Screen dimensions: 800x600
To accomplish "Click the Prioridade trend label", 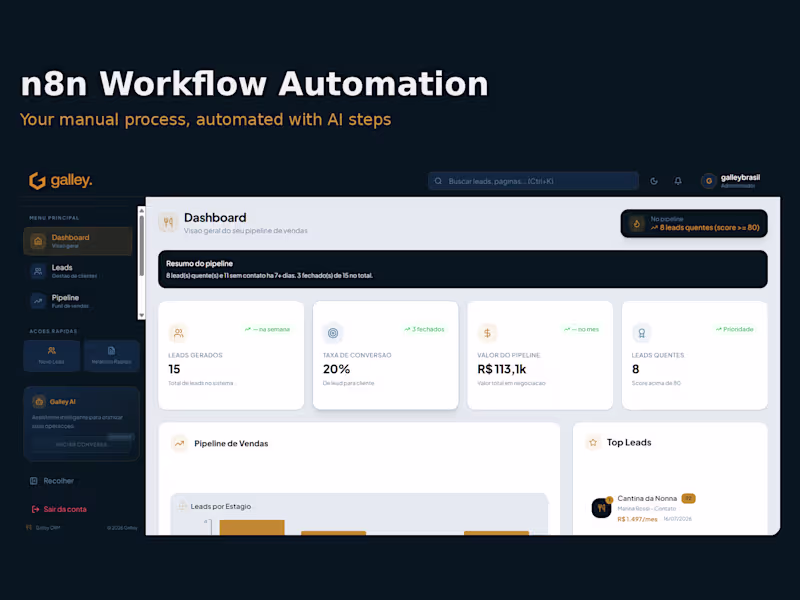I will coord(734,329).
